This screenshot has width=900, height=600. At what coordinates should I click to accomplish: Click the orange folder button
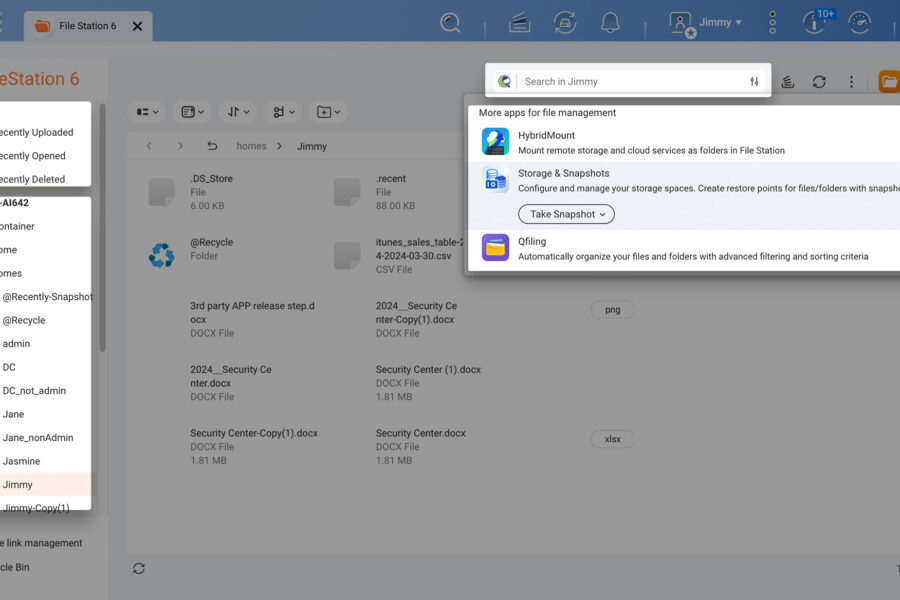889,82
